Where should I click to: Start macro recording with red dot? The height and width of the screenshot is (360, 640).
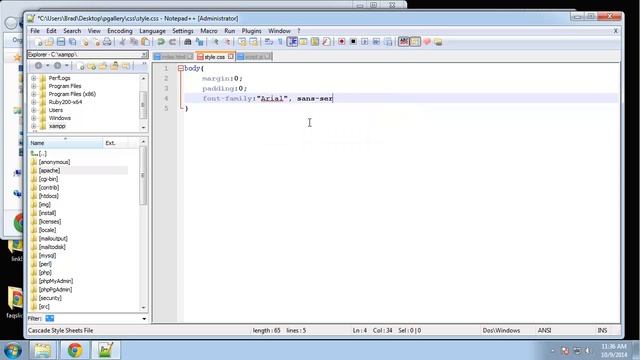click(x=342, y=42)
